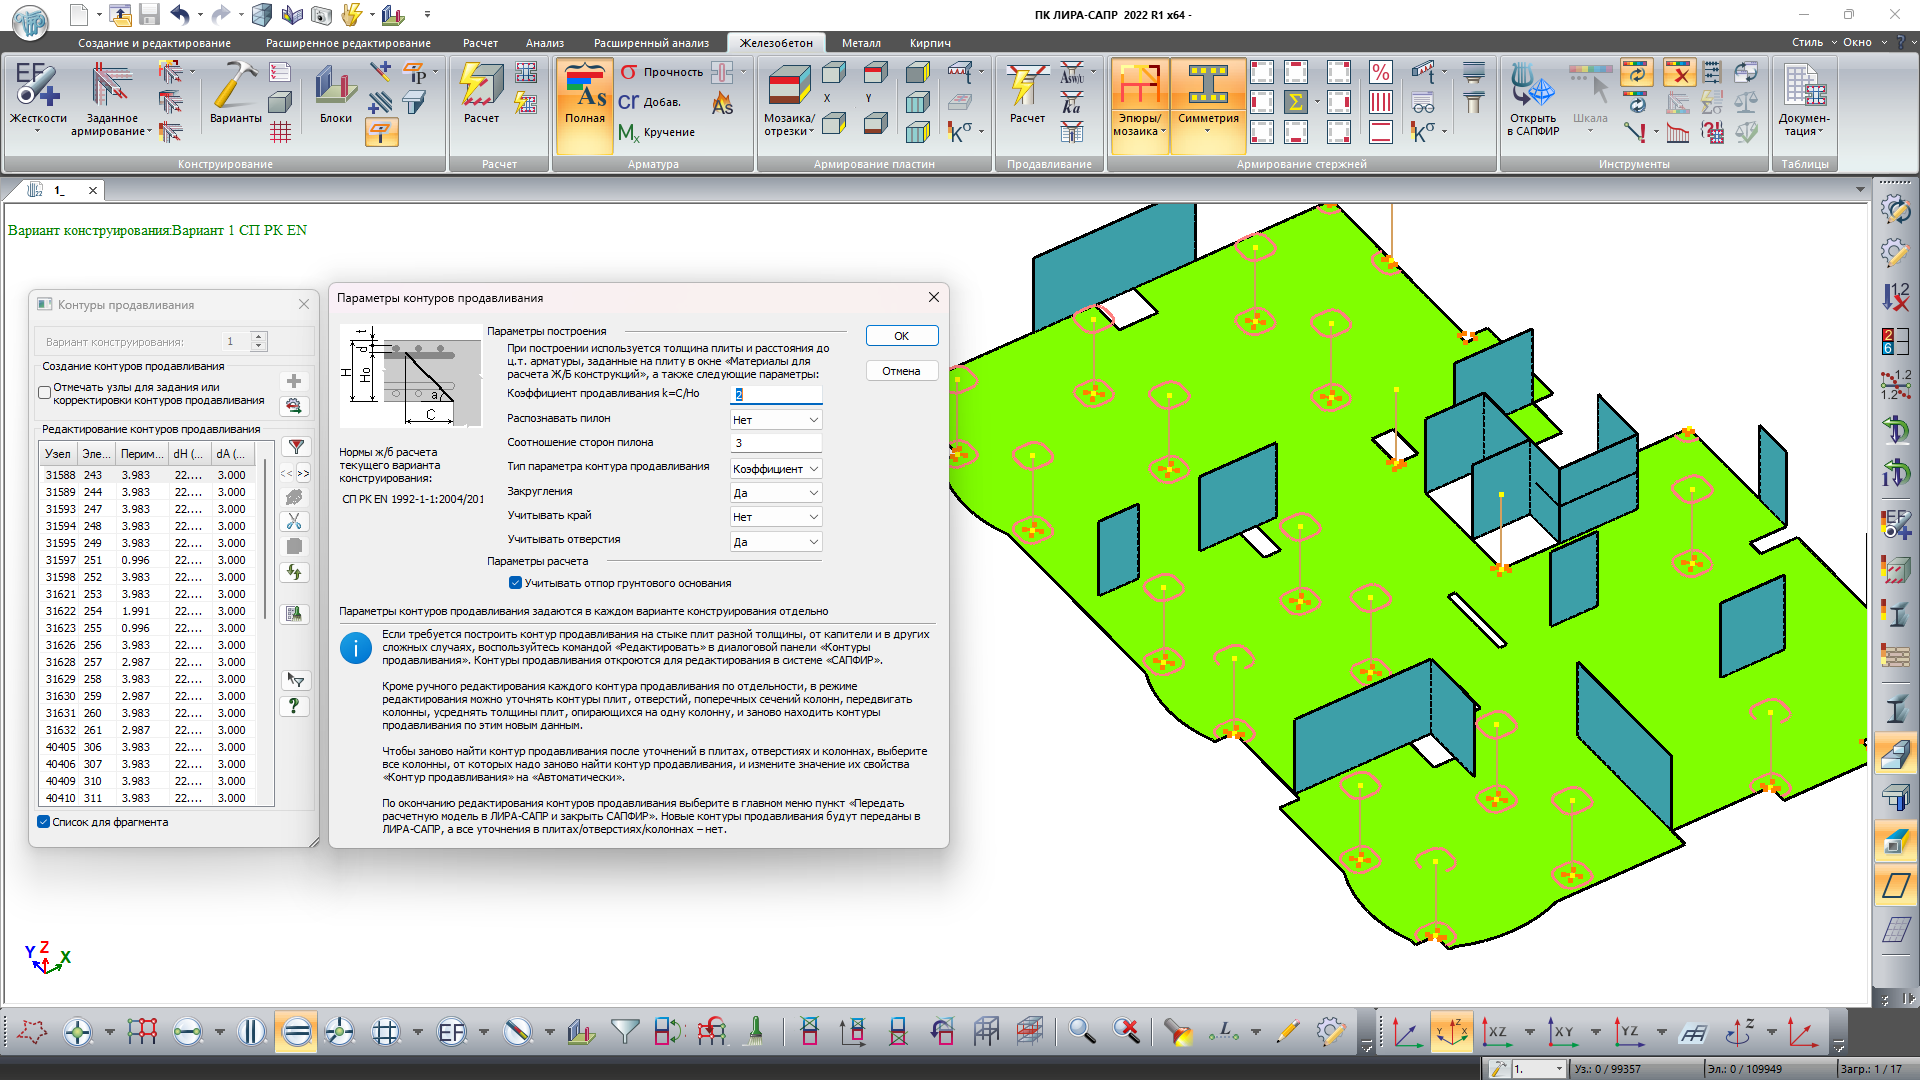
Task: Uncheck Учитывать отпор грунтового основания
Action: (x=516, y=583)
